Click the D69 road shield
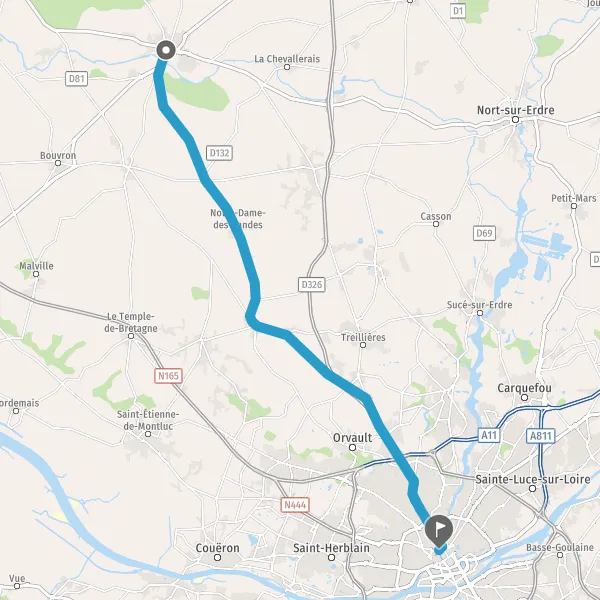The height and width of the screenshot is (600, 600). pyautogui.click(x=484, y=233)
